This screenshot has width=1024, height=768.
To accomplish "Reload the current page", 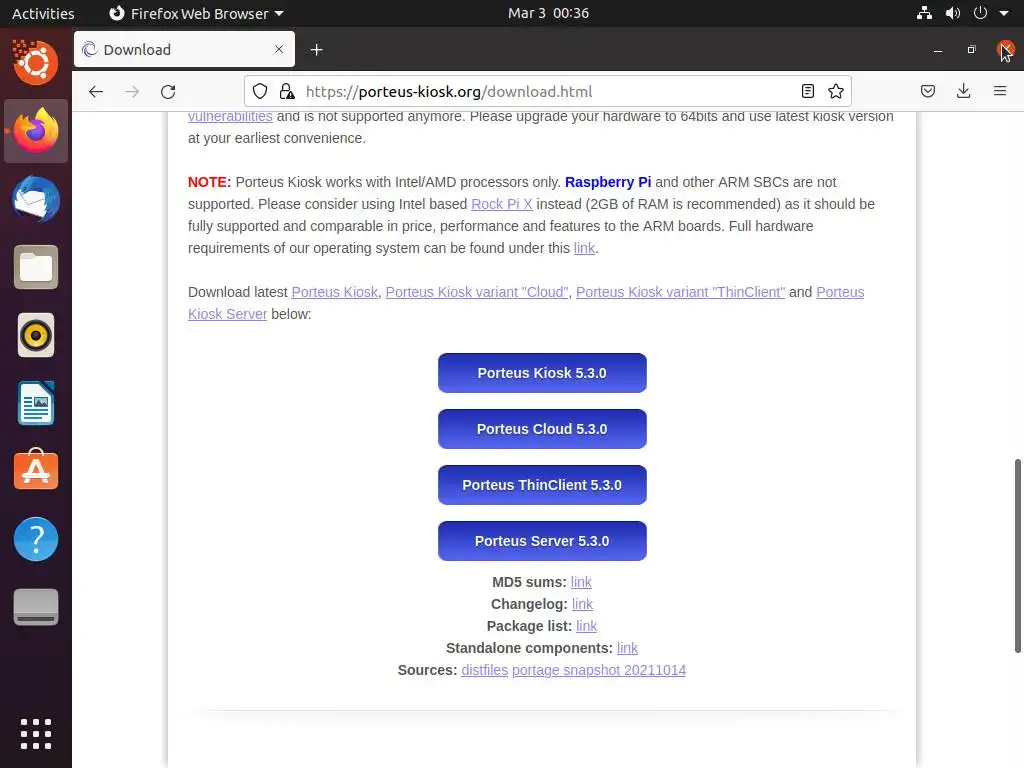I will point(168,91).
